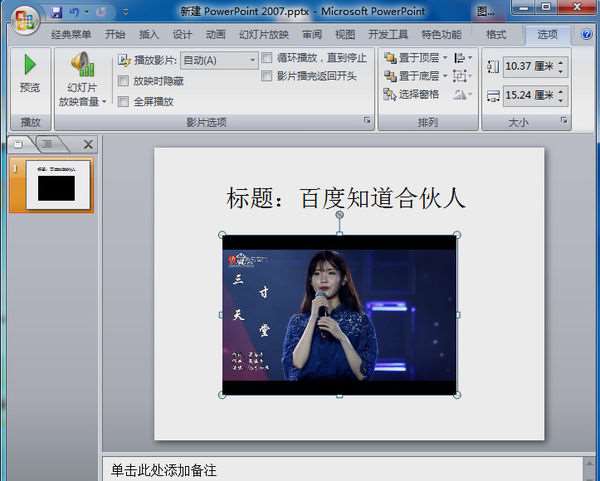Go to the 幻灯片放映 tab
Viewport: 600px width, 481px height.
264,34
